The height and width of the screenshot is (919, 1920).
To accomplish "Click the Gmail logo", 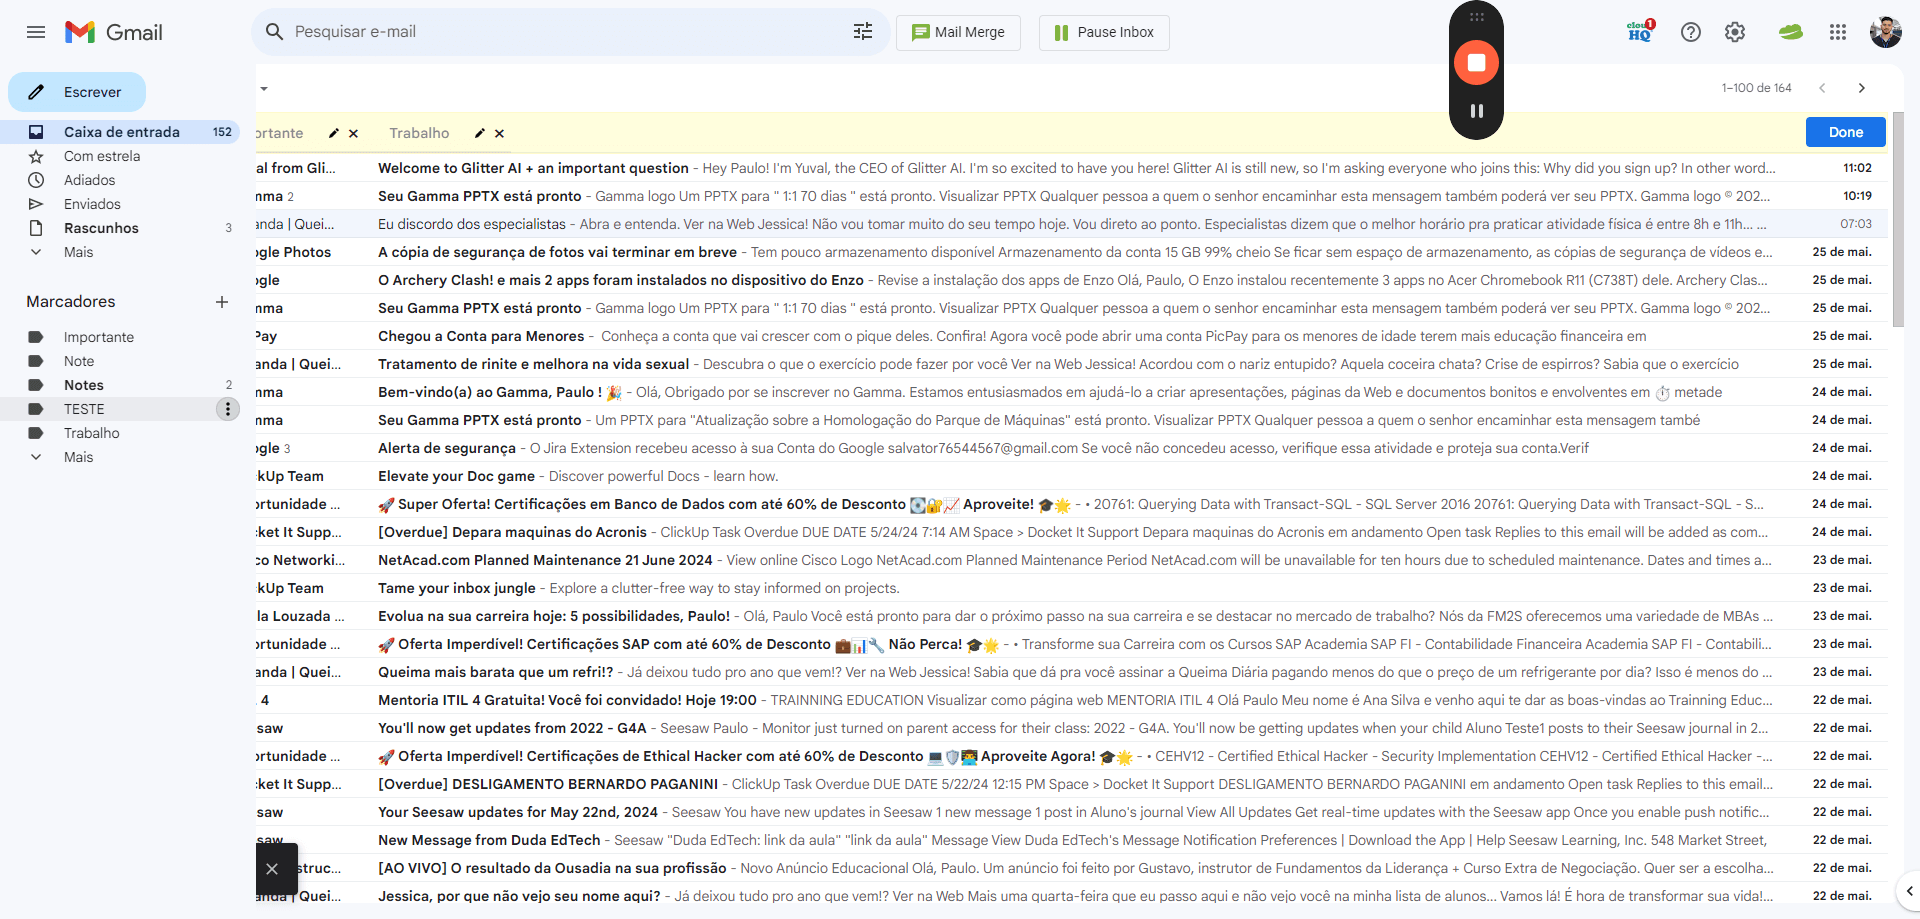I will pos(114,32).
